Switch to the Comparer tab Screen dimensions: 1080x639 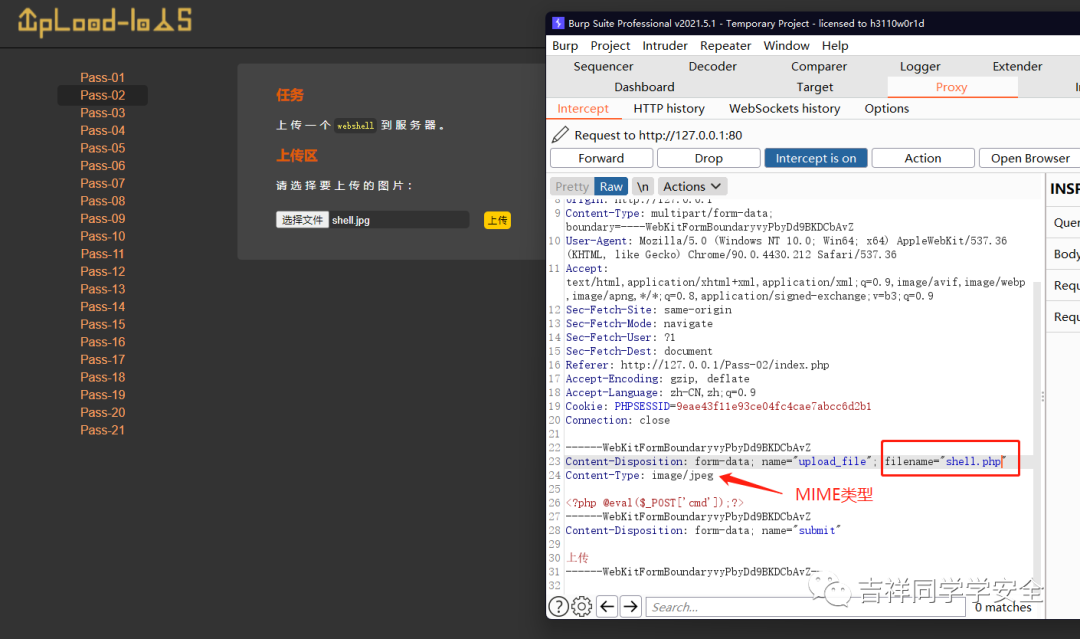(x=819, y=66)
